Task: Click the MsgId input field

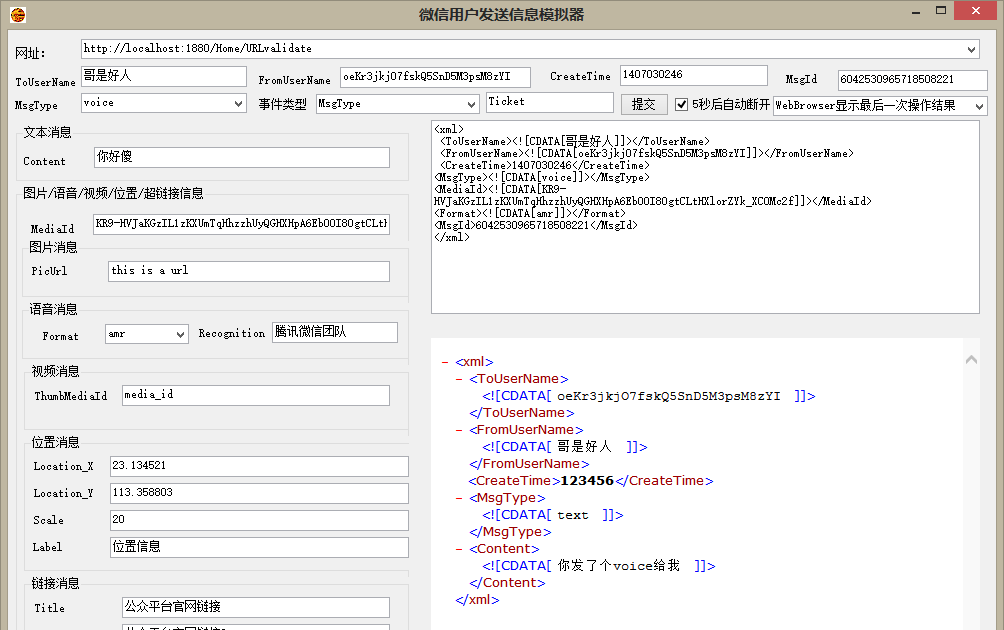Action: click(x=912, y=80)
